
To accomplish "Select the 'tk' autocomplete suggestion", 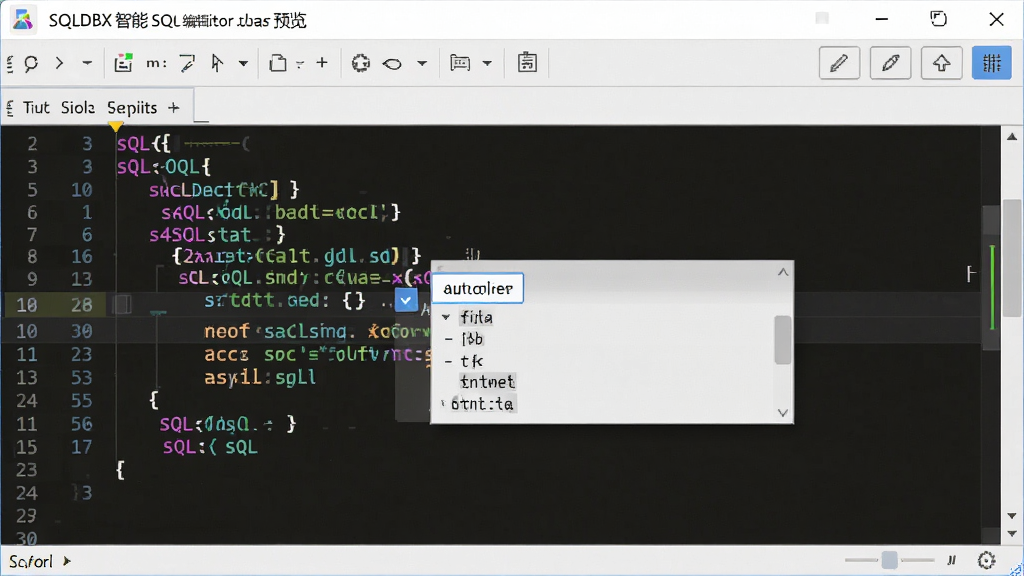I will point(472,361).
